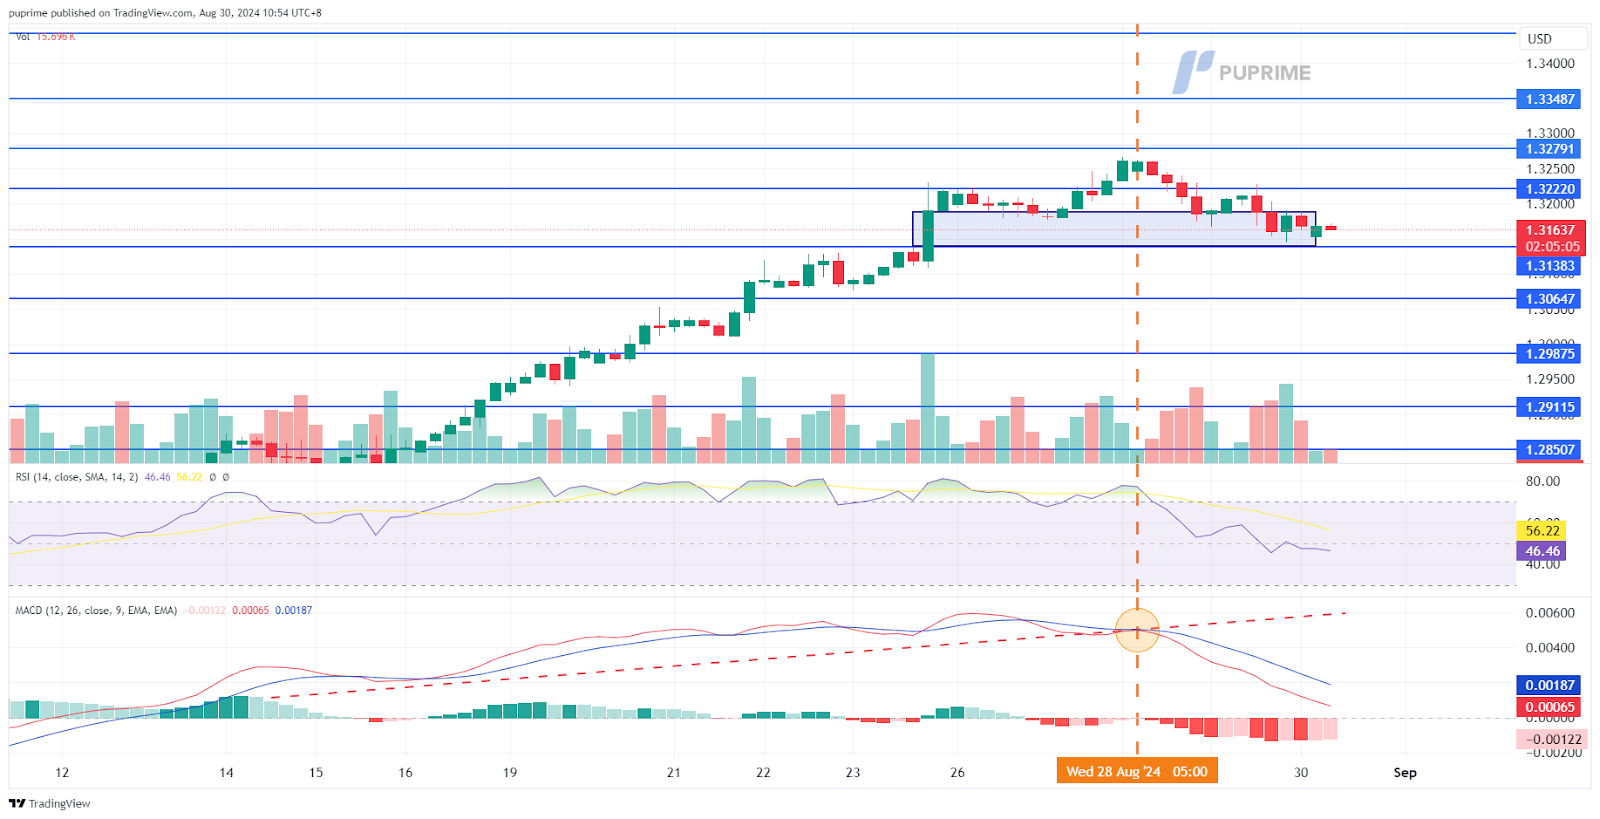The image size is (1600, 819).
Task: Click the 1.32500 price axis tick
Action: click(1550, 169)
